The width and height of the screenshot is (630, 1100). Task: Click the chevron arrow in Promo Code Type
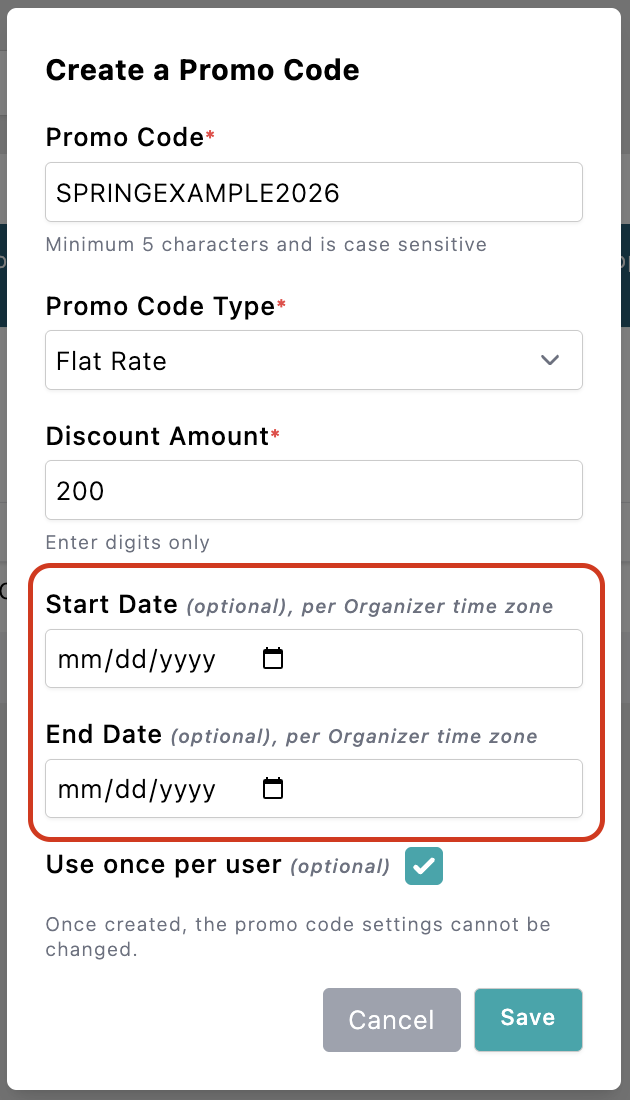tap(550, 360)
